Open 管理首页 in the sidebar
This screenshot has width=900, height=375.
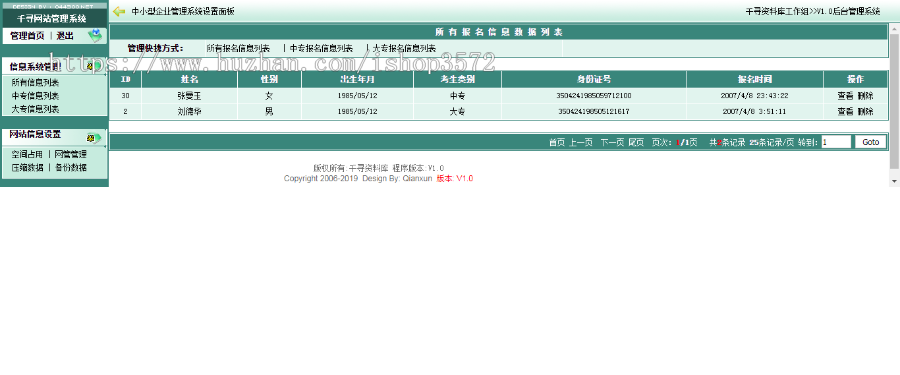pyautogui.click(x=27, y=36)
